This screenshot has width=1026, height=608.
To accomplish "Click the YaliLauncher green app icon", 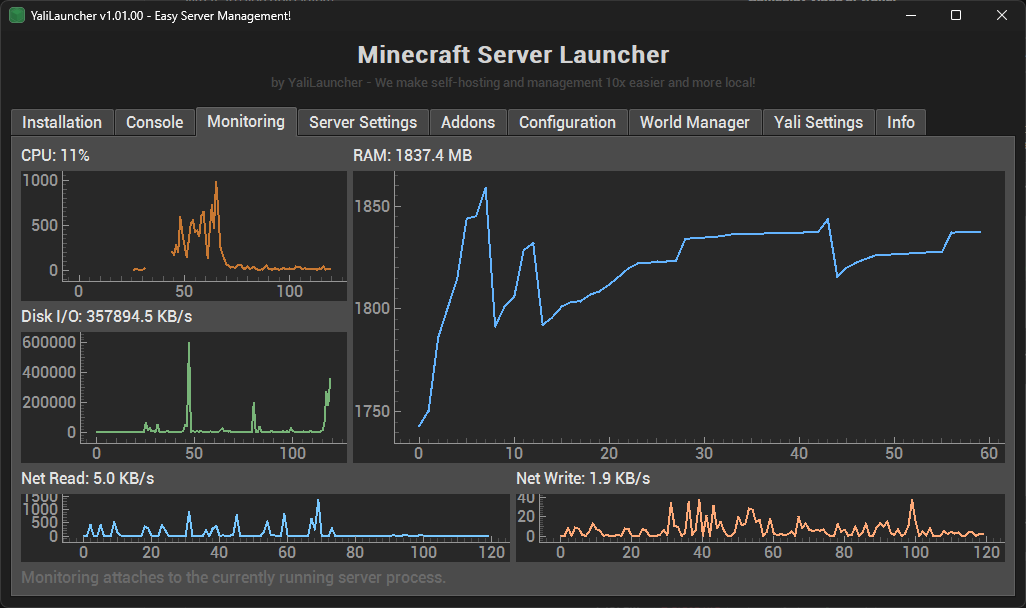I will pyautogui.click(x=17, y=15).
